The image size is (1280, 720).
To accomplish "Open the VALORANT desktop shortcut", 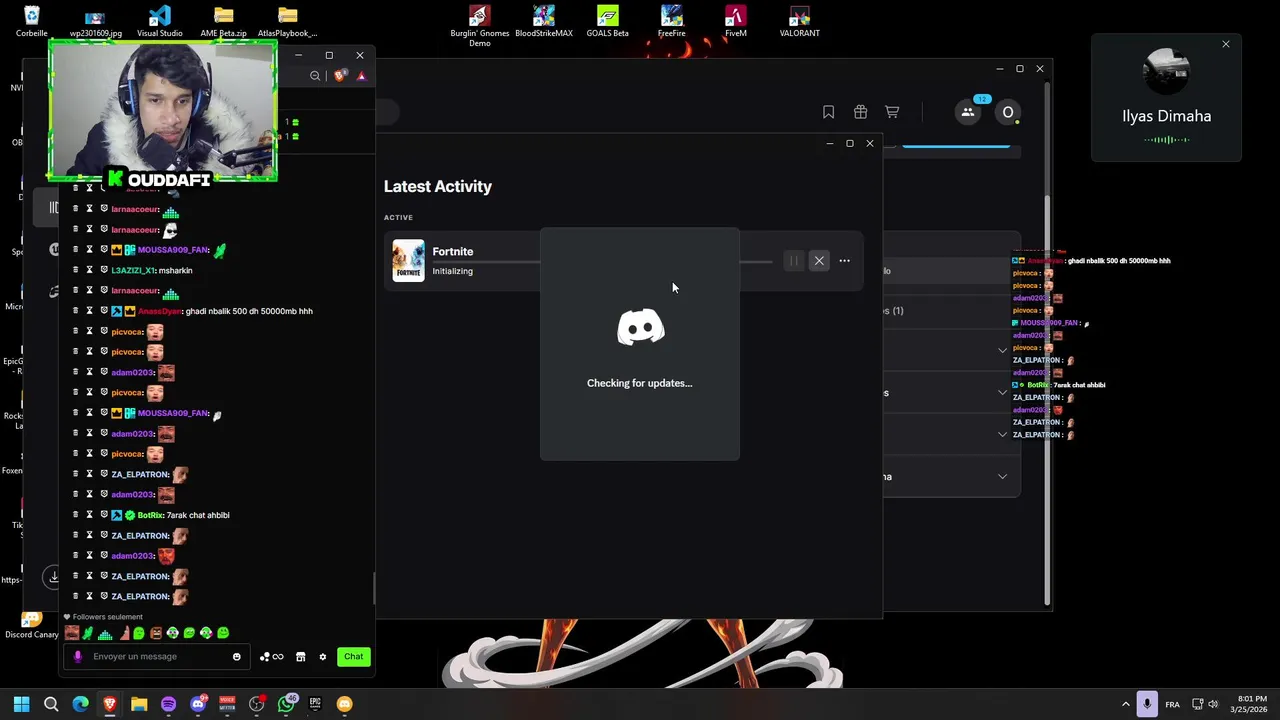I will (799, 21).
